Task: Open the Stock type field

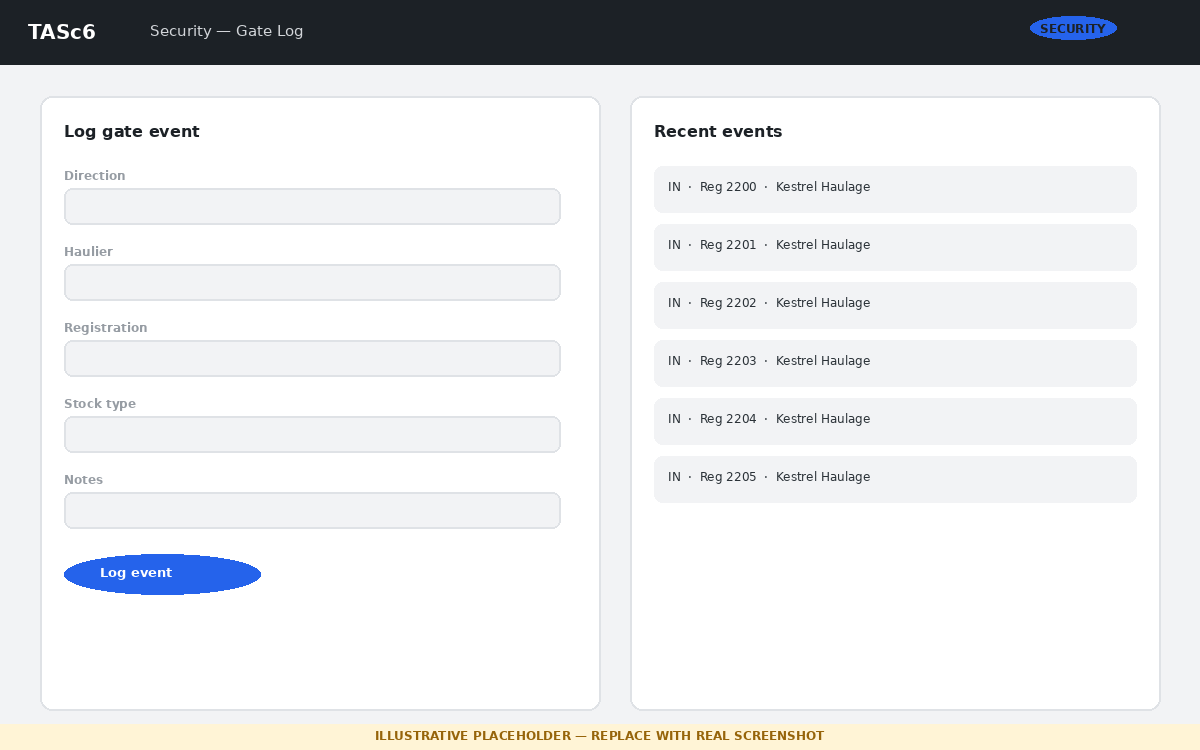Action: pyautogui.click(x=312, y=435)
